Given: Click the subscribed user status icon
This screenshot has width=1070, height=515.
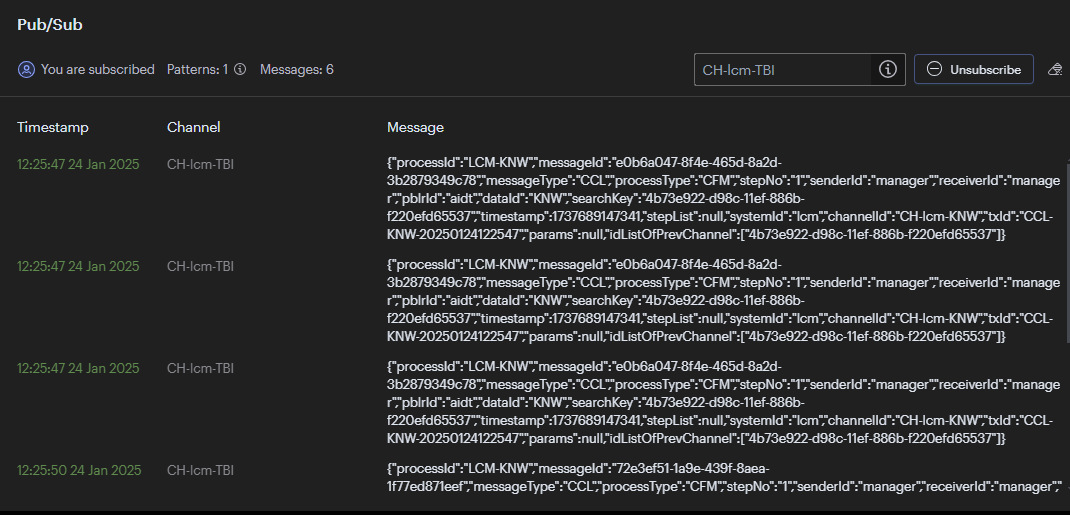Looking at the screenshot, I should (x=27, y=70).
